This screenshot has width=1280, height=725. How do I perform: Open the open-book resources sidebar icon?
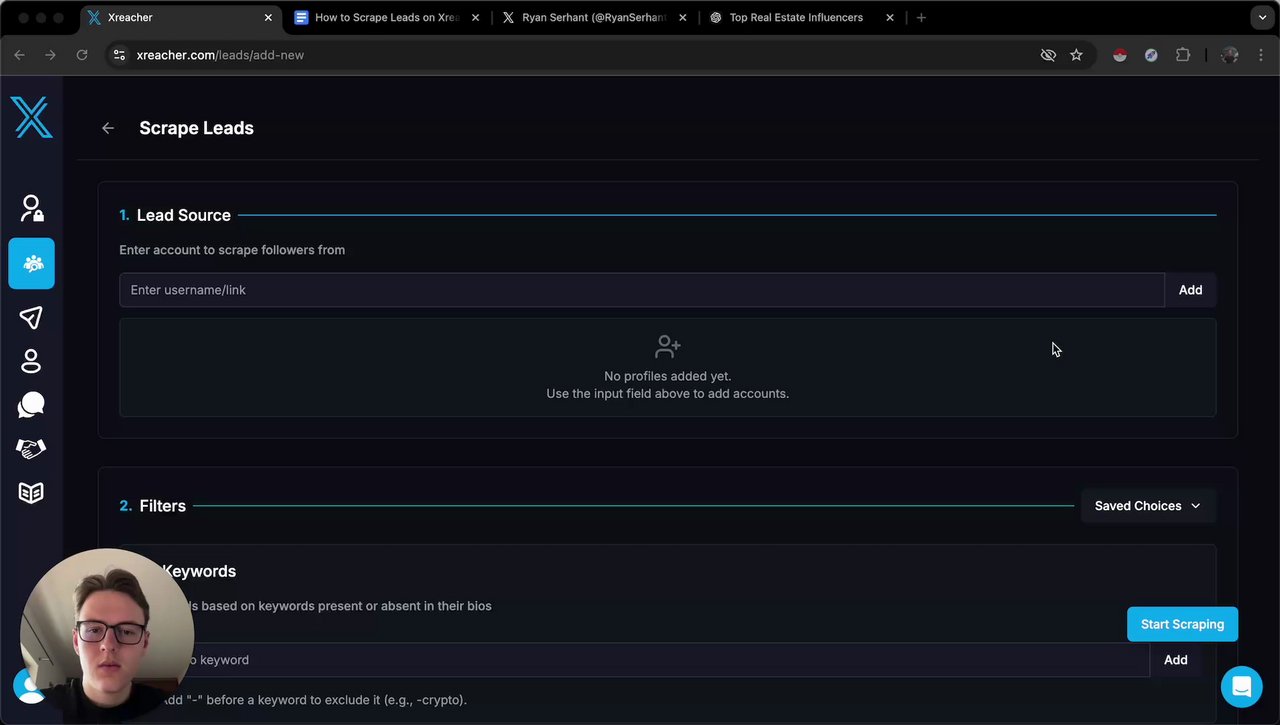[31, 493]
